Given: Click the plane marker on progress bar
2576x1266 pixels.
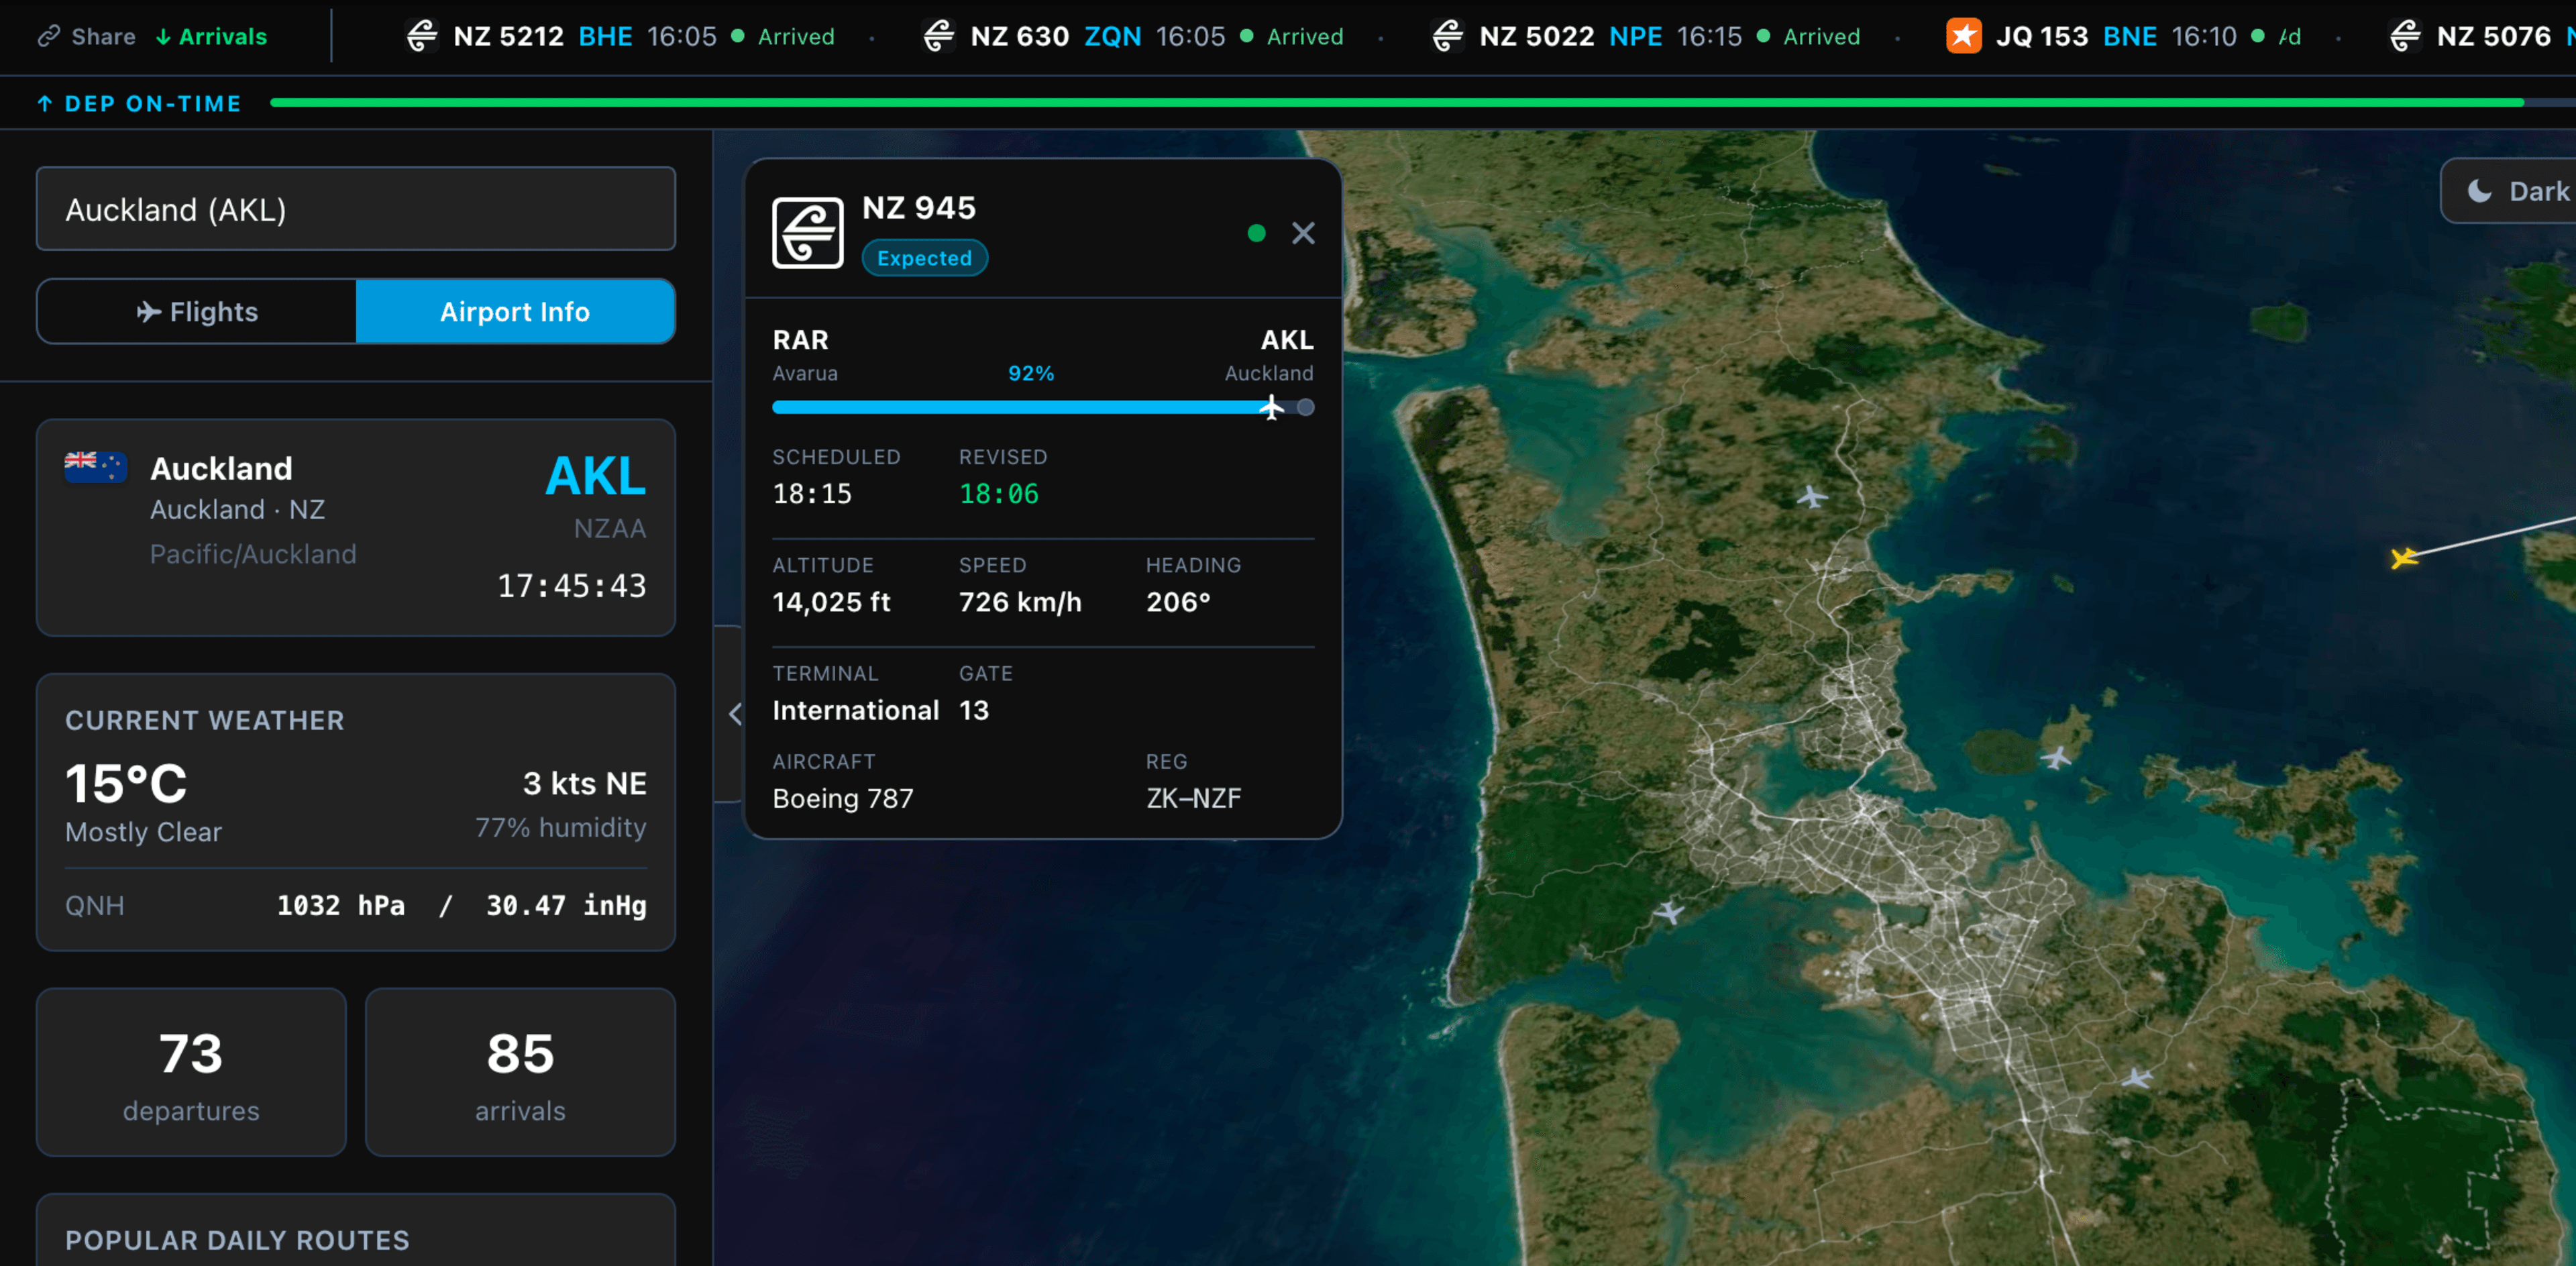Looking at the screenshot, I should 1271,407.
